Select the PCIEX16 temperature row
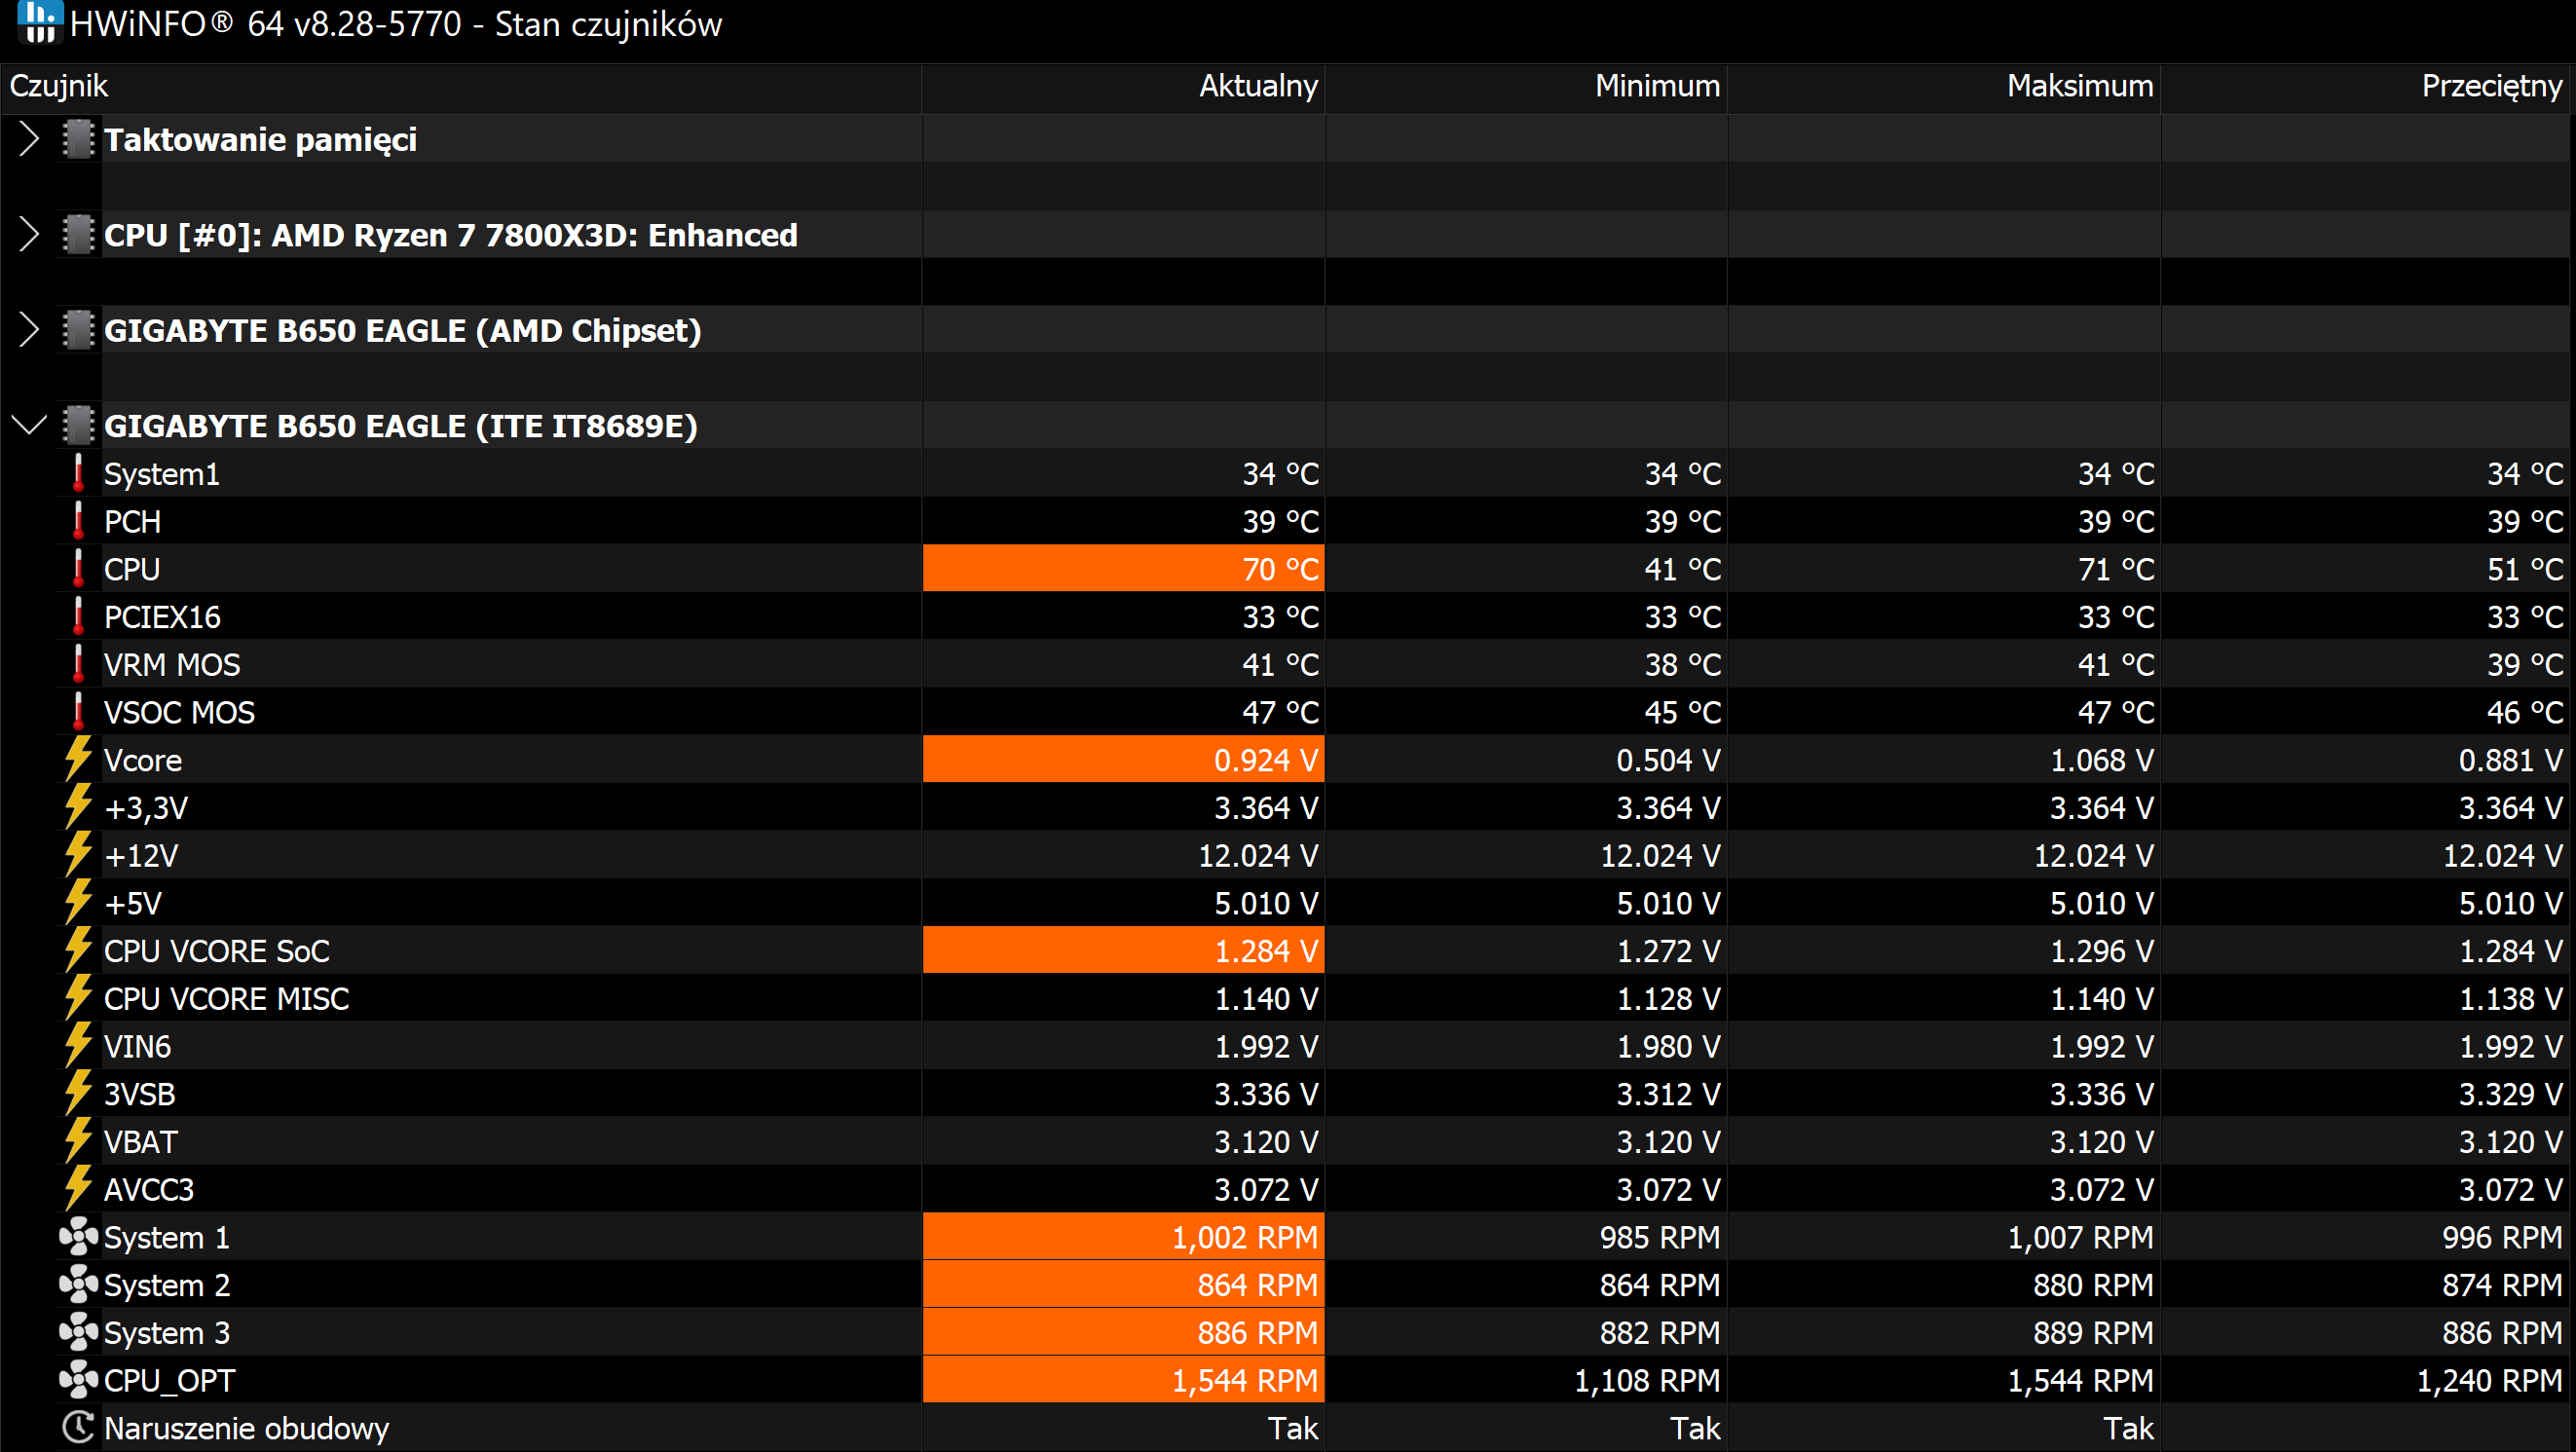2576x1452 pixels. point(1288,616)
